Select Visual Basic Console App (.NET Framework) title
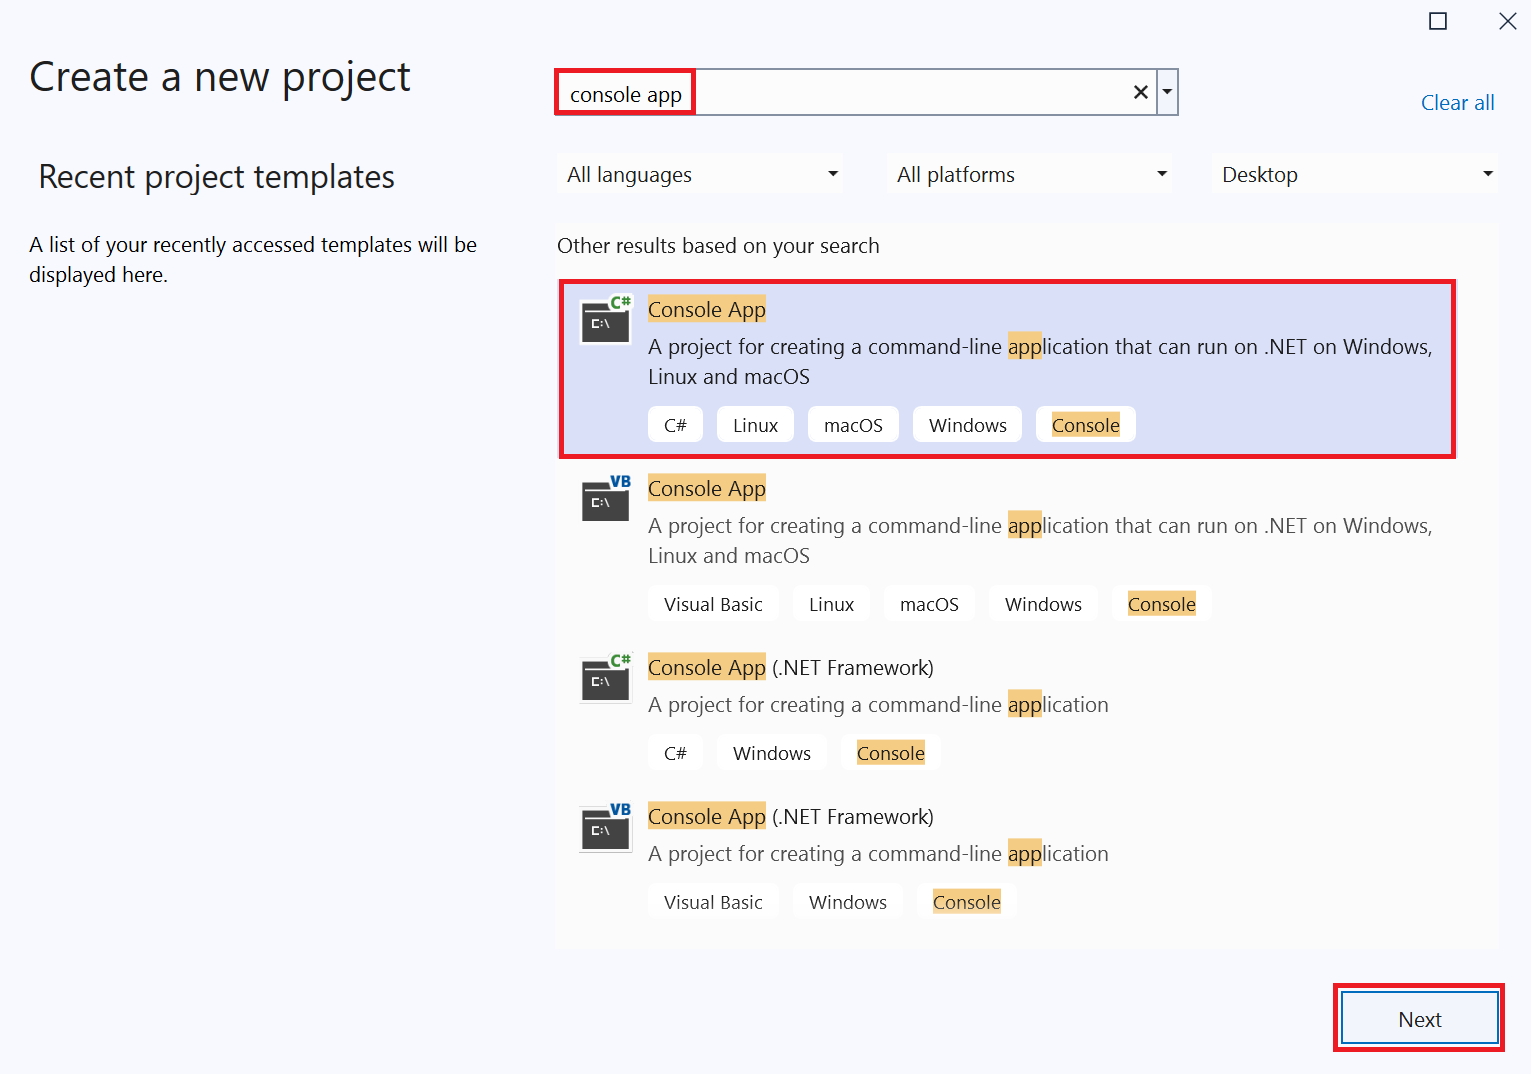This screenshot has width=1531, height=1074. point(791,817)
